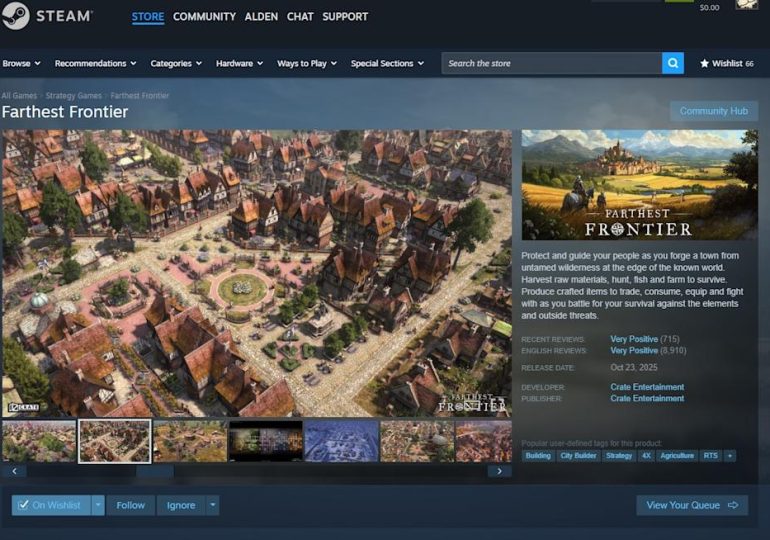This screenshot has height=540, width=770.
Task: Open the ALDEN profile tab
Action: (261, 17)
